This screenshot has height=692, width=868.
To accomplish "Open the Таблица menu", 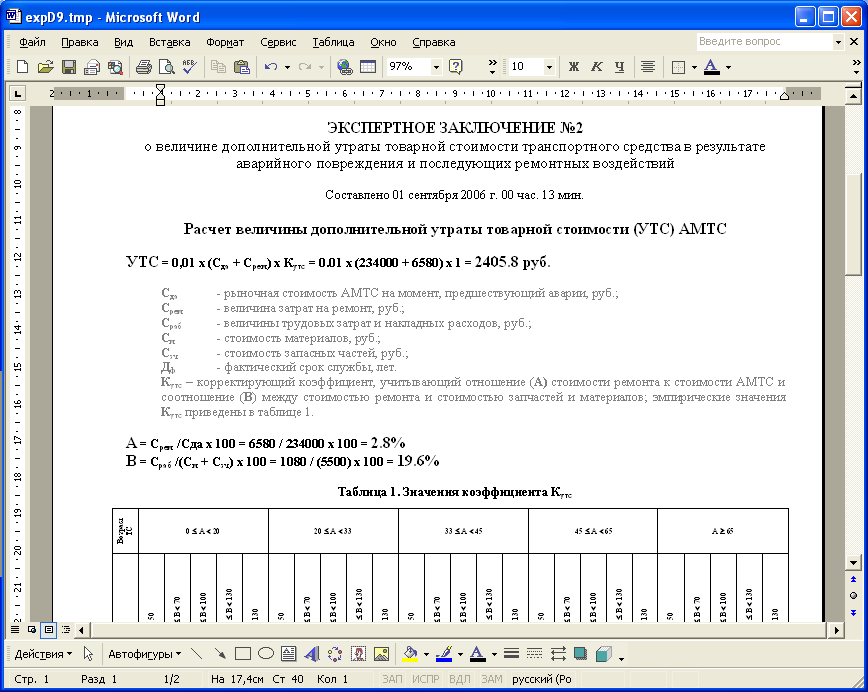I will click(333, 42).
